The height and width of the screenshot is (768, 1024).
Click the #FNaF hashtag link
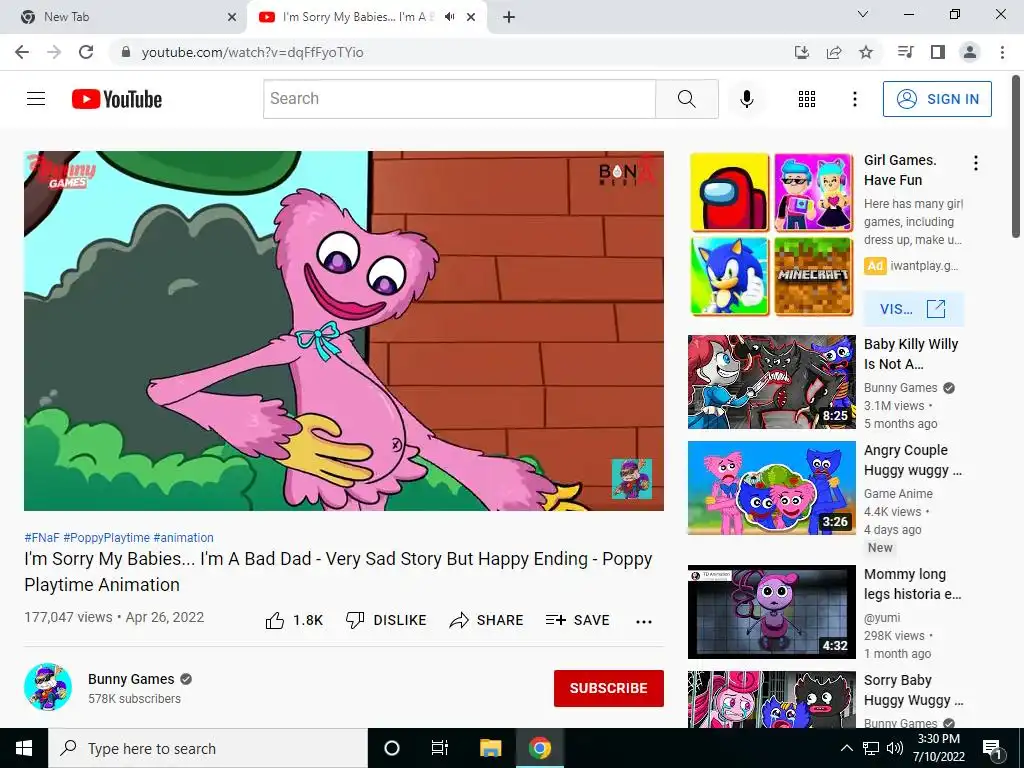click(42, 537)
